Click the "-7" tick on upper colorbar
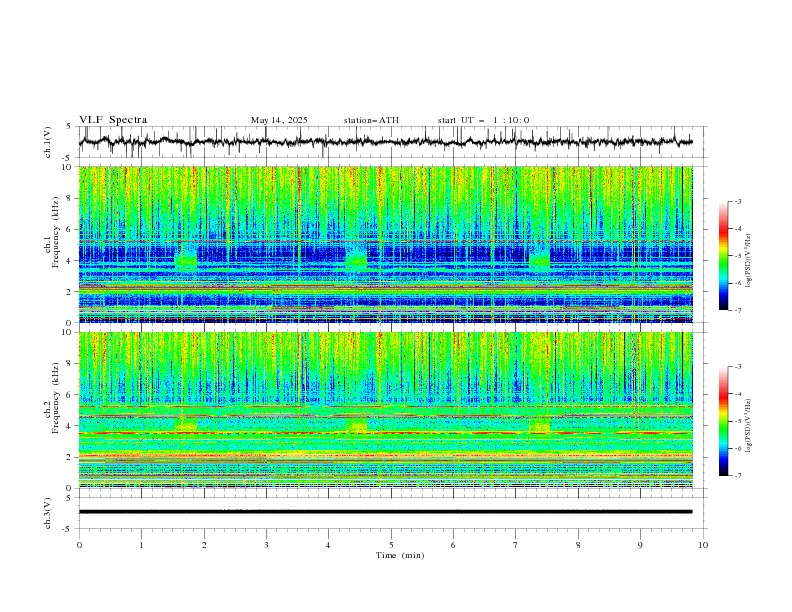Viewport: 792px width, 612px height. click(738, 311)
